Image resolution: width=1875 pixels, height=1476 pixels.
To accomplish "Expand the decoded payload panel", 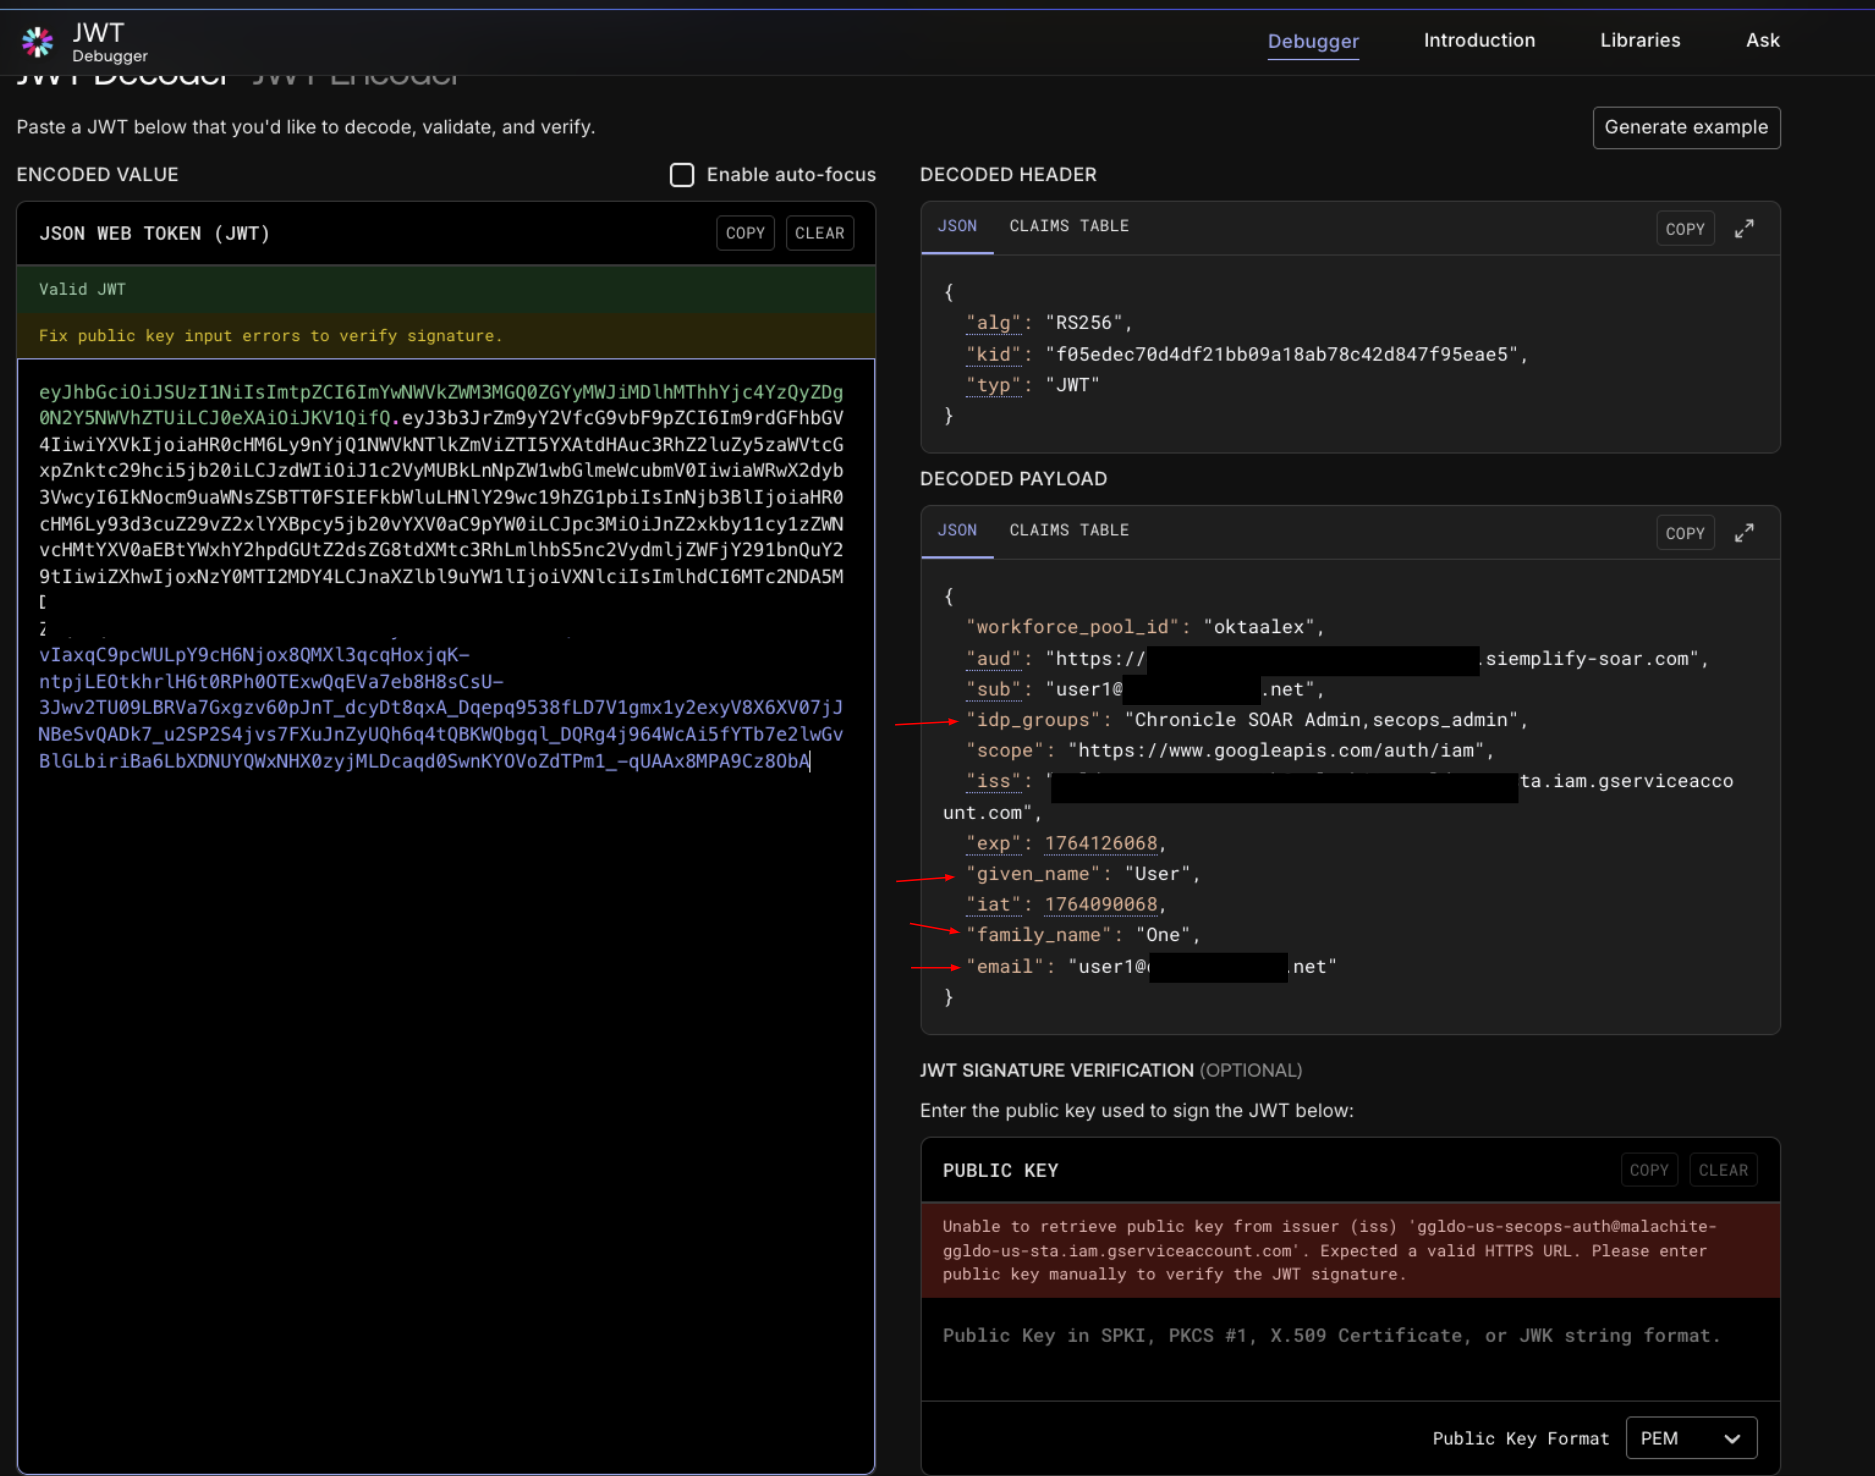I will [1744, 533].
